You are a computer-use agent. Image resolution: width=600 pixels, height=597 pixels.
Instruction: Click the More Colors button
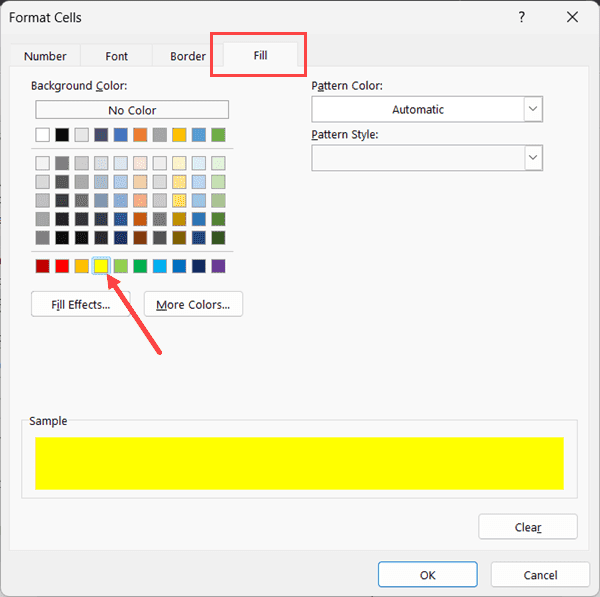pyautogui.click(x=193, y=304)
